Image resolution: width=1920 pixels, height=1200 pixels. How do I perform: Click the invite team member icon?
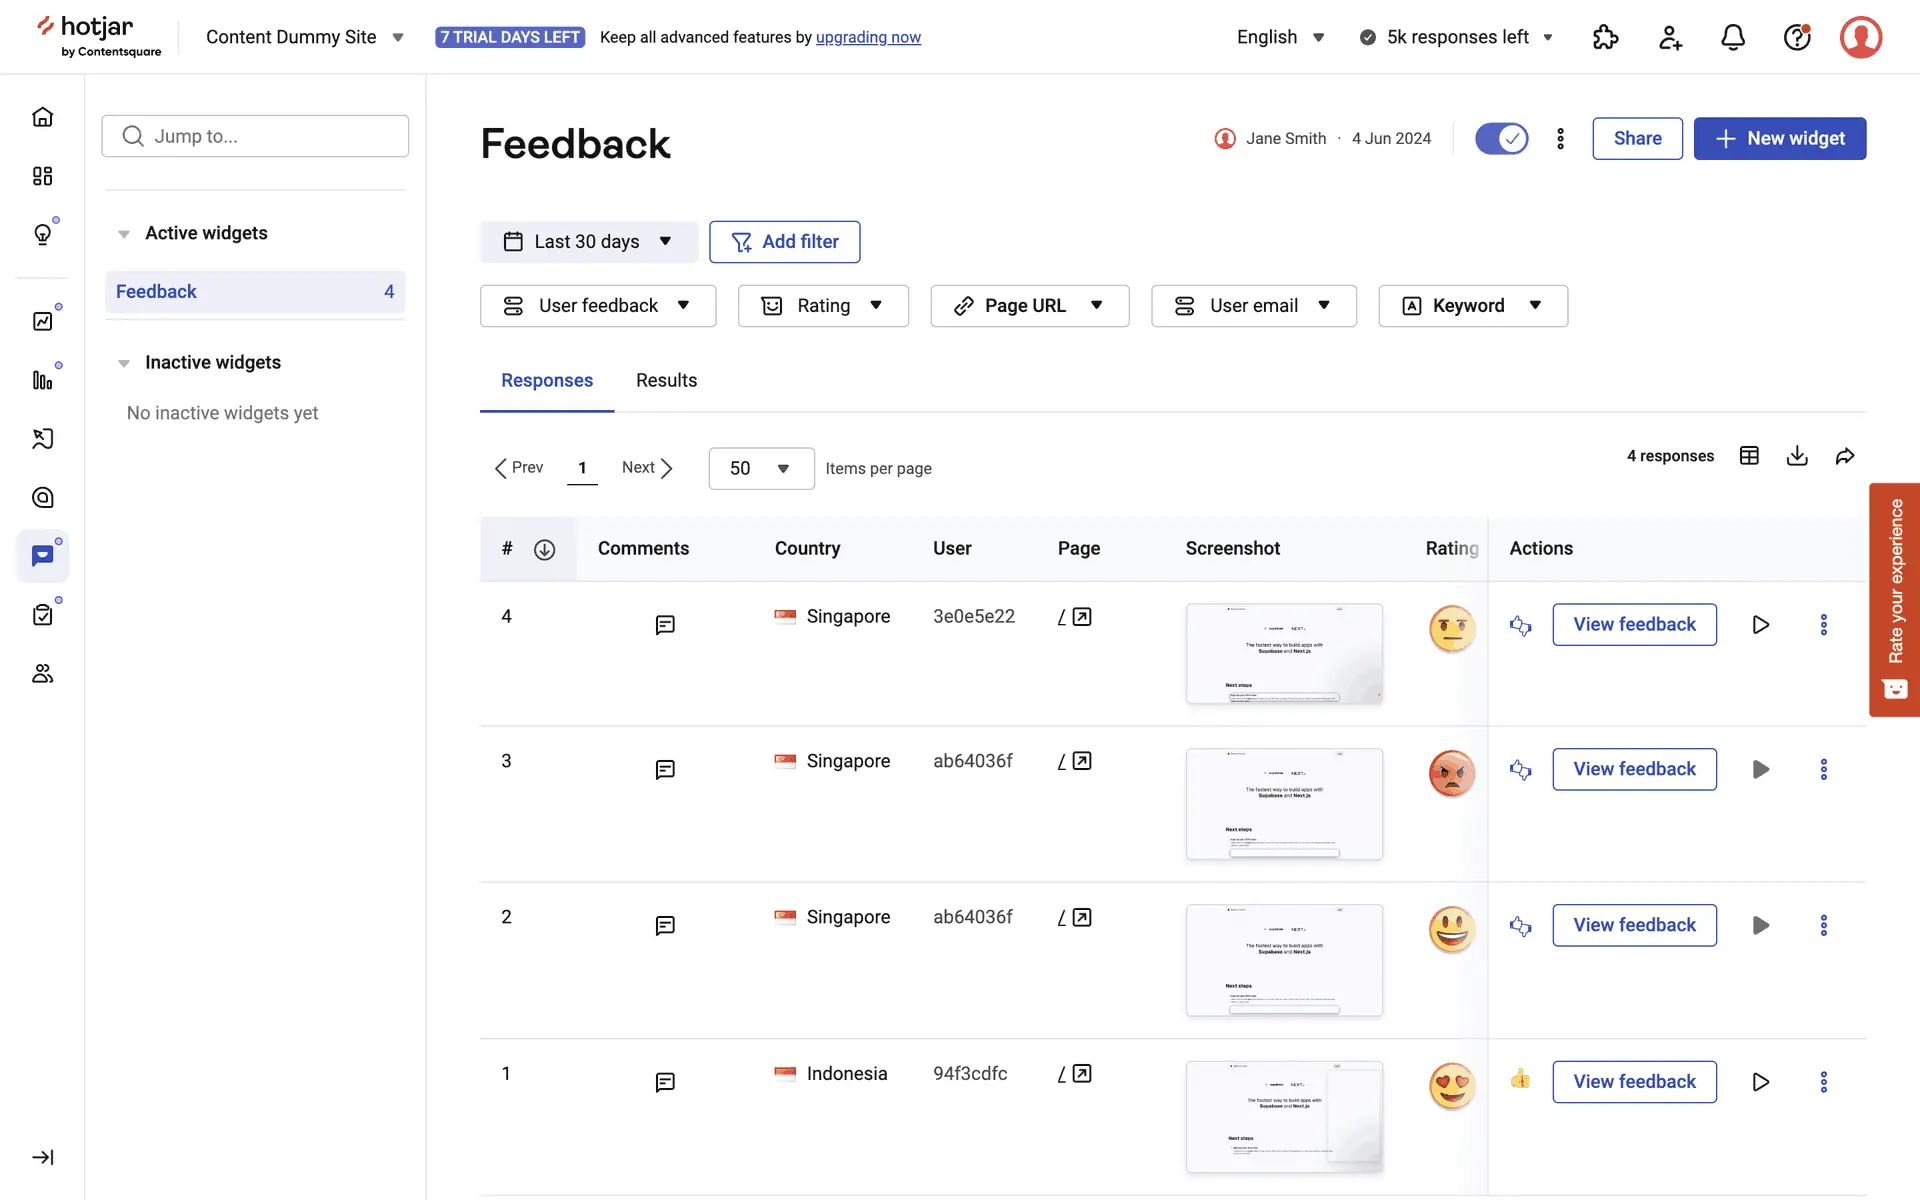pos(1669,38)
